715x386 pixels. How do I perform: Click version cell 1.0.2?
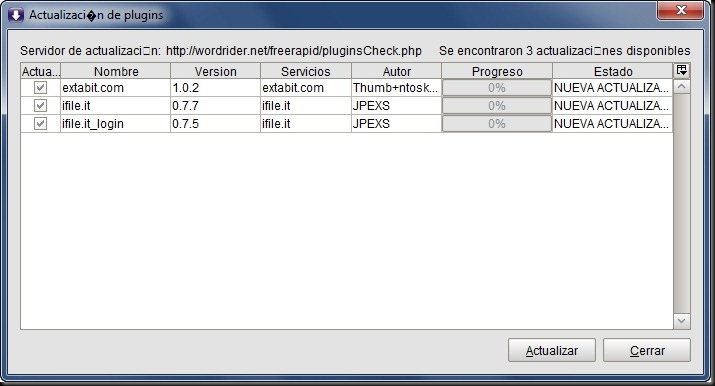pos(215,87)
